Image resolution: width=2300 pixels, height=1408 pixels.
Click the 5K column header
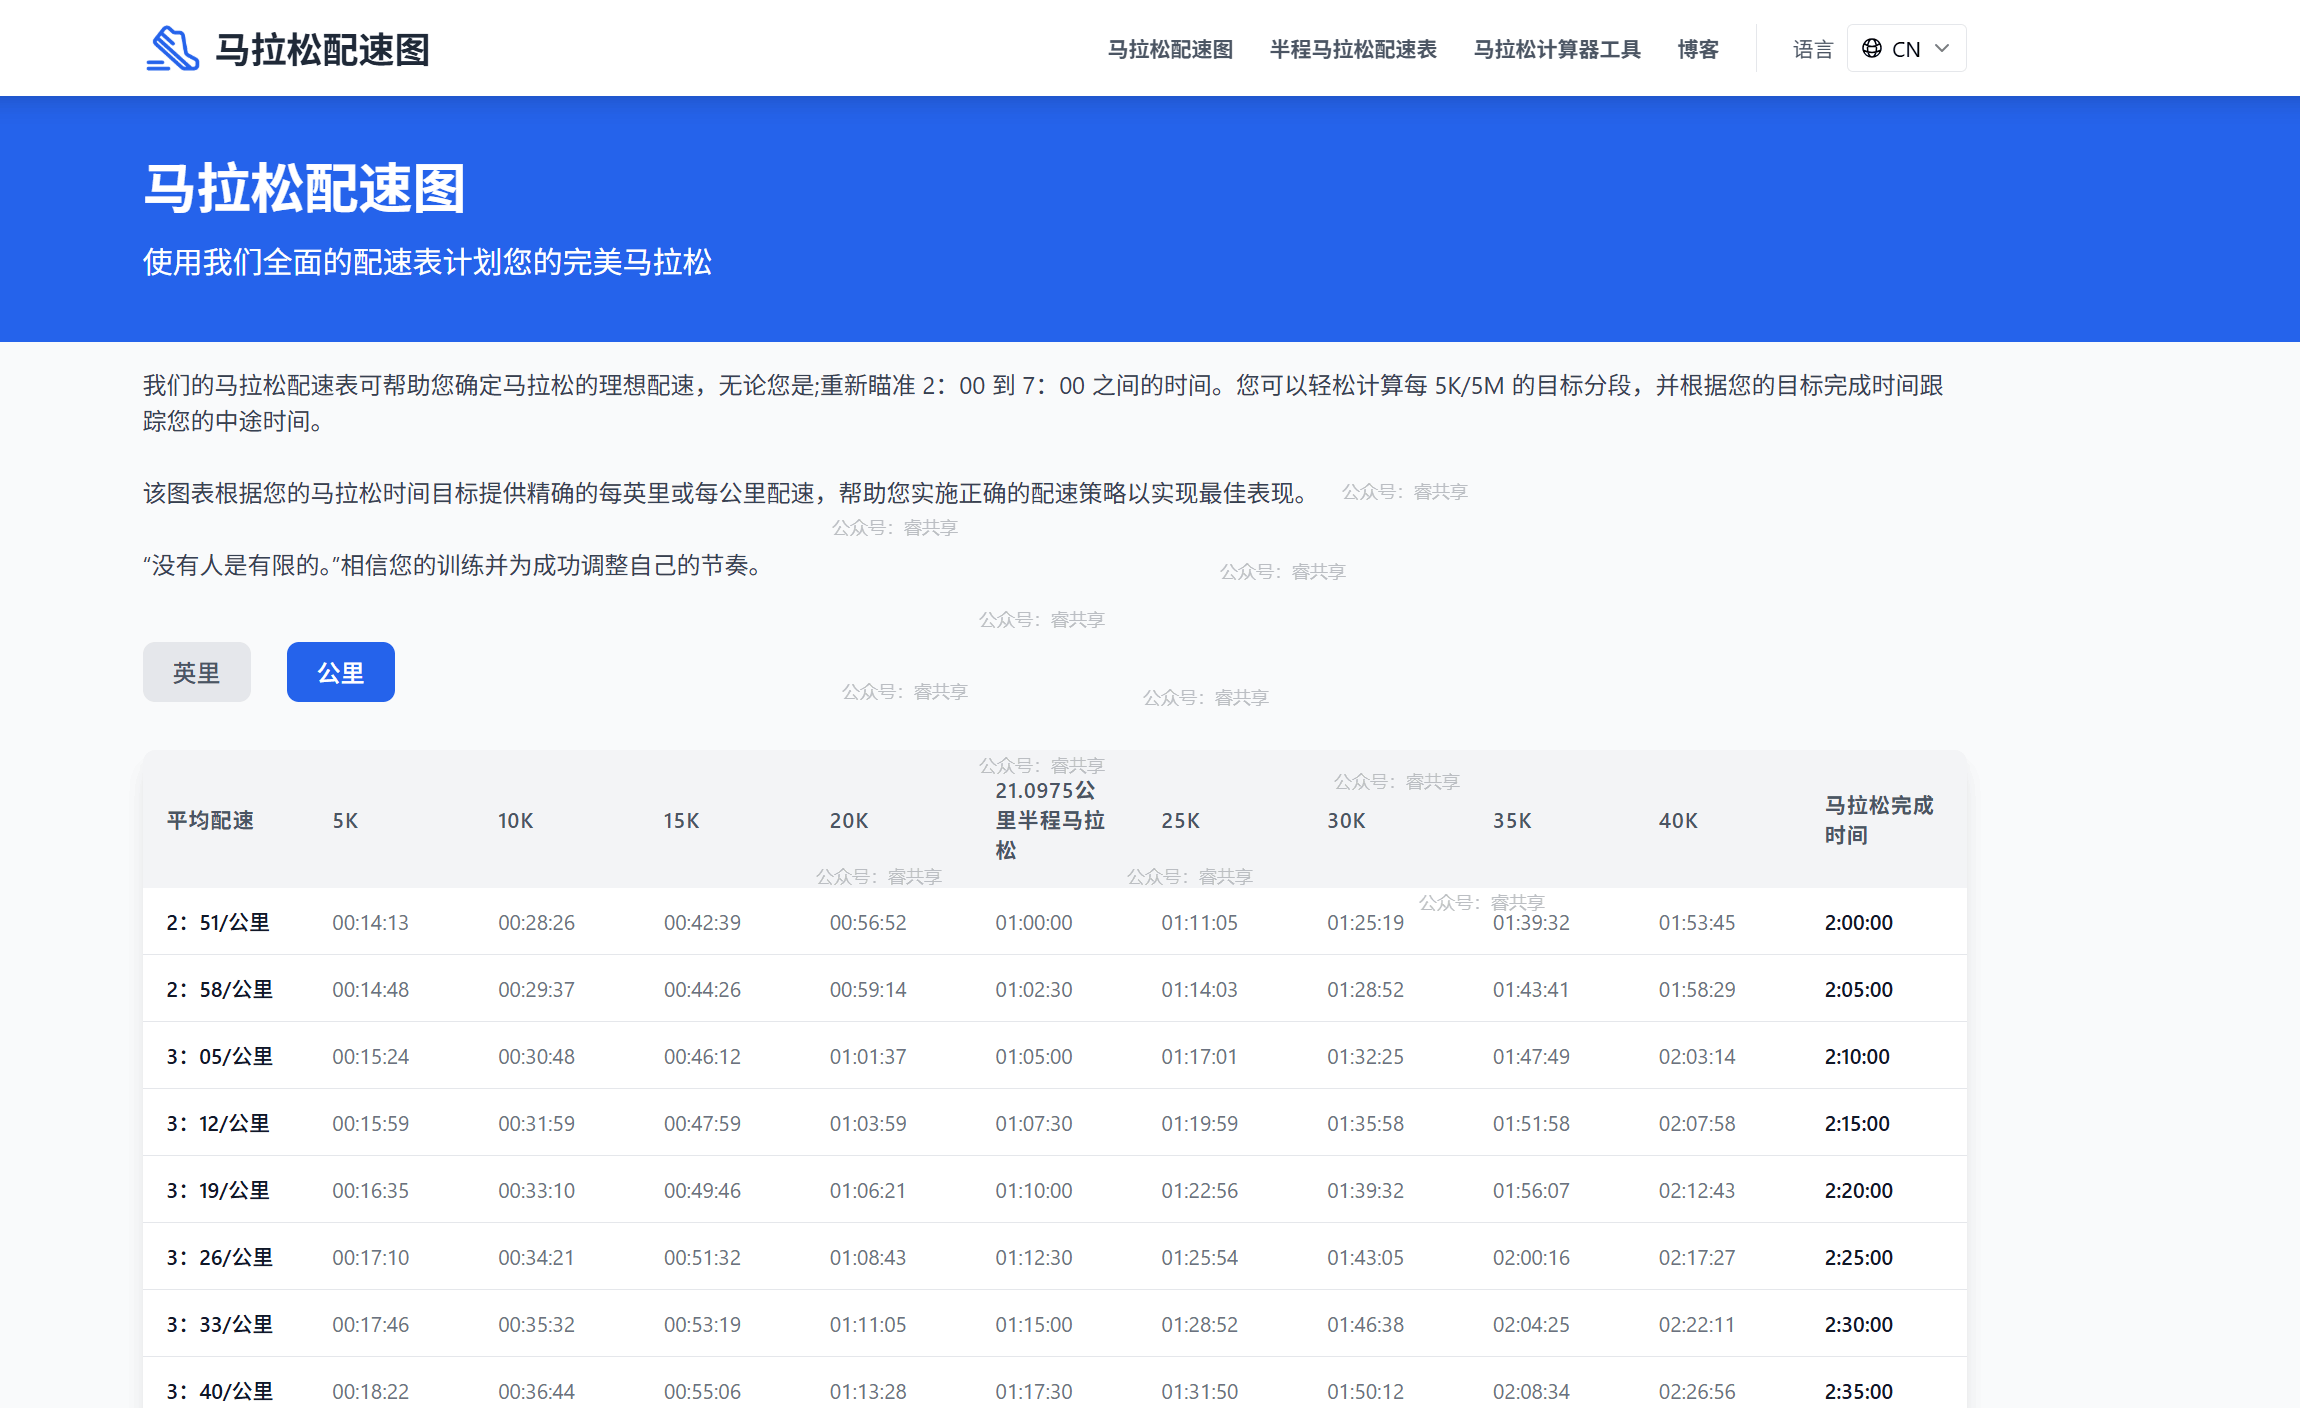345,820
